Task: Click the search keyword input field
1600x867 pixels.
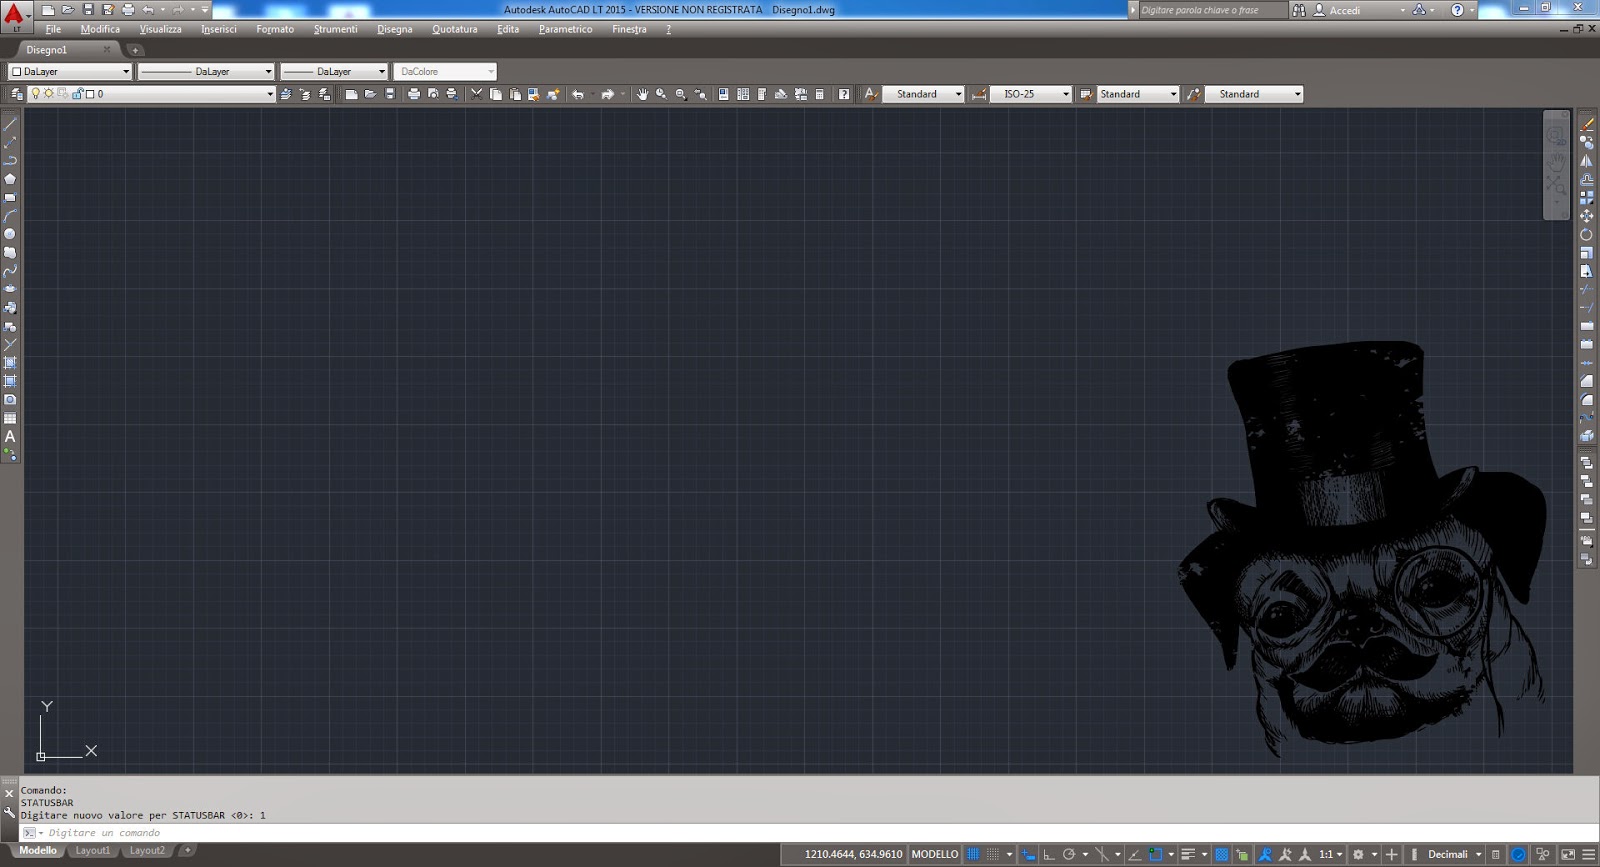Action: click(x=1213, y=10)
